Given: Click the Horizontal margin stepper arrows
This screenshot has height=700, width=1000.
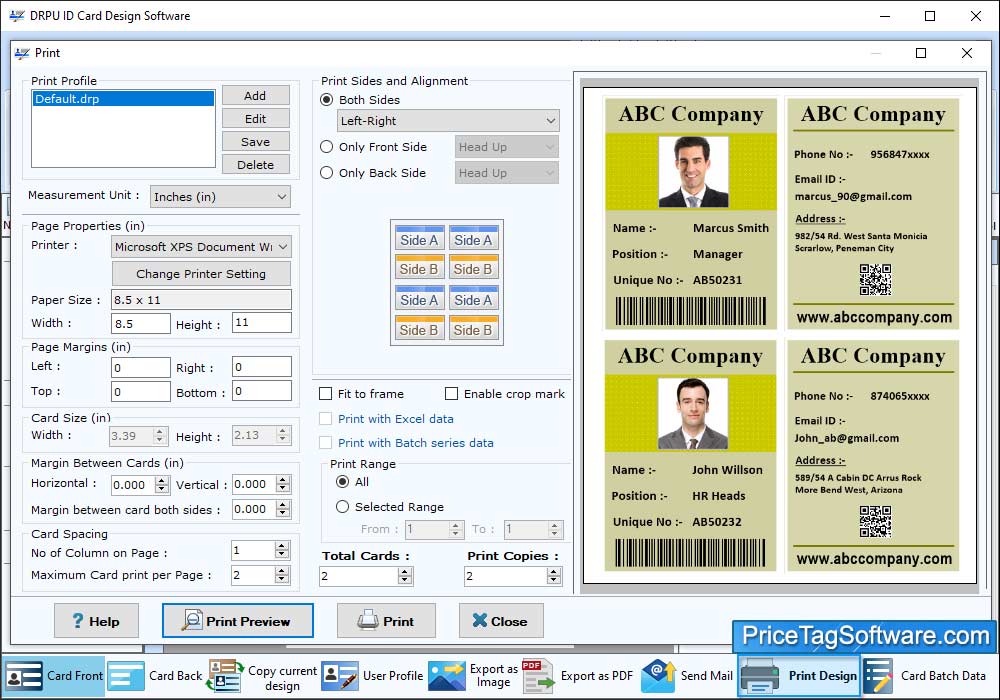Looking at the screenshot, I should click(x=162, y=485).
